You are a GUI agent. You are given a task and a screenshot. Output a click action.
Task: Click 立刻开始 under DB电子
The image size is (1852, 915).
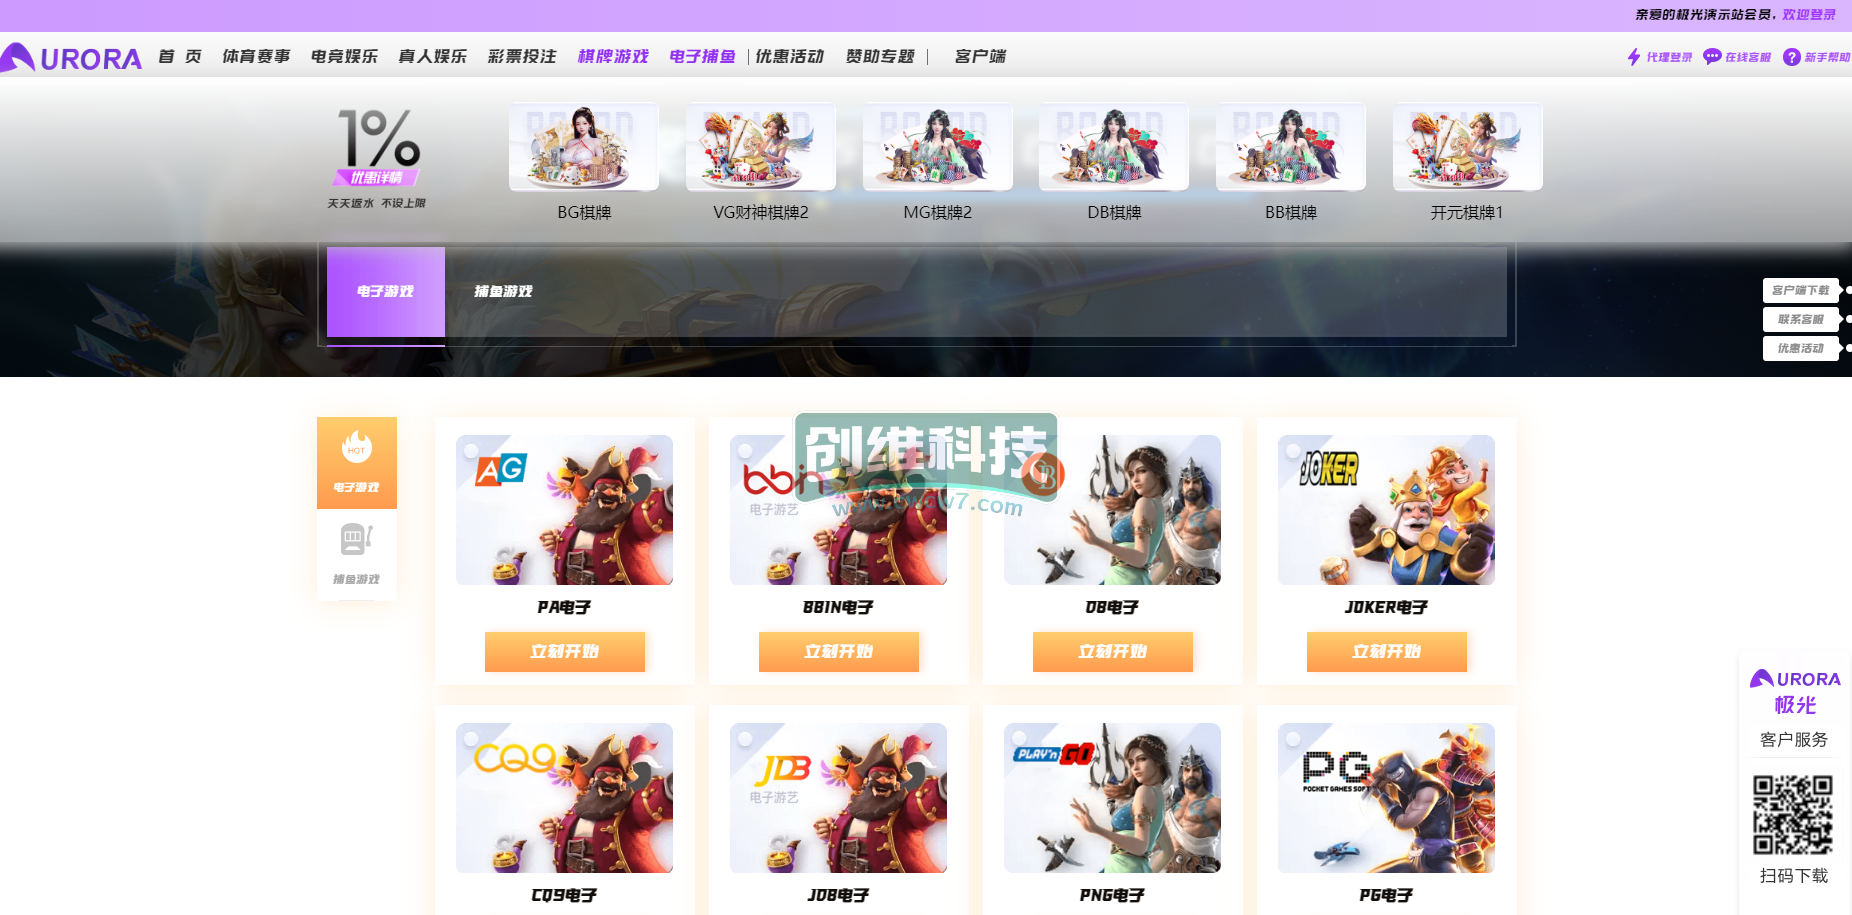tap(1112, 652)
